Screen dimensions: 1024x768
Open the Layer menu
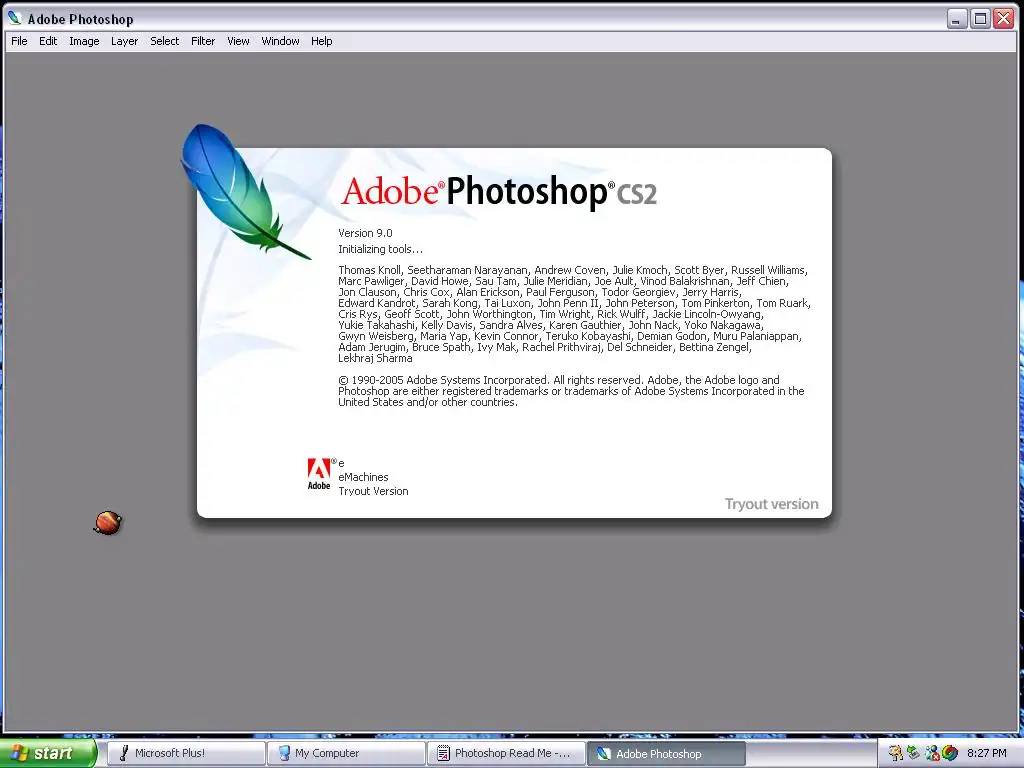point(124,41)
